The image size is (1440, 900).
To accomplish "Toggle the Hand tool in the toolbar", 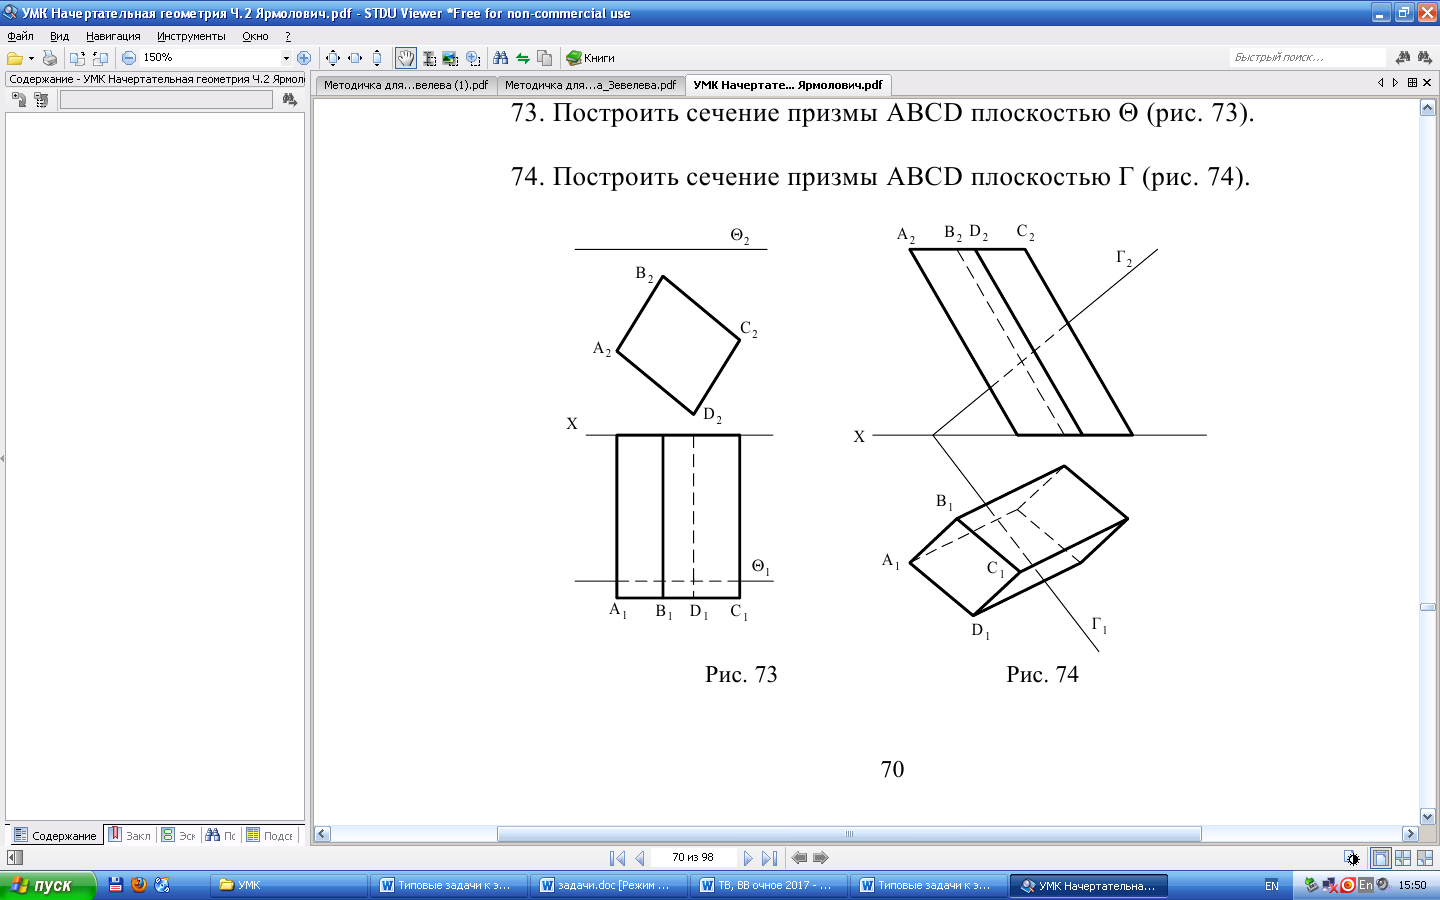I will 405,58.
